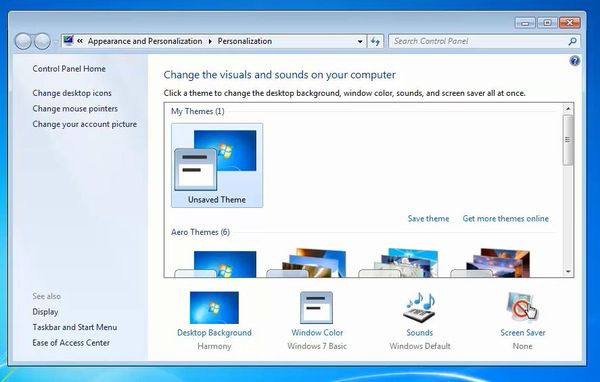Open the double chevron breadcrumb overflow
The image size is (600, 382).
point(80,41)
